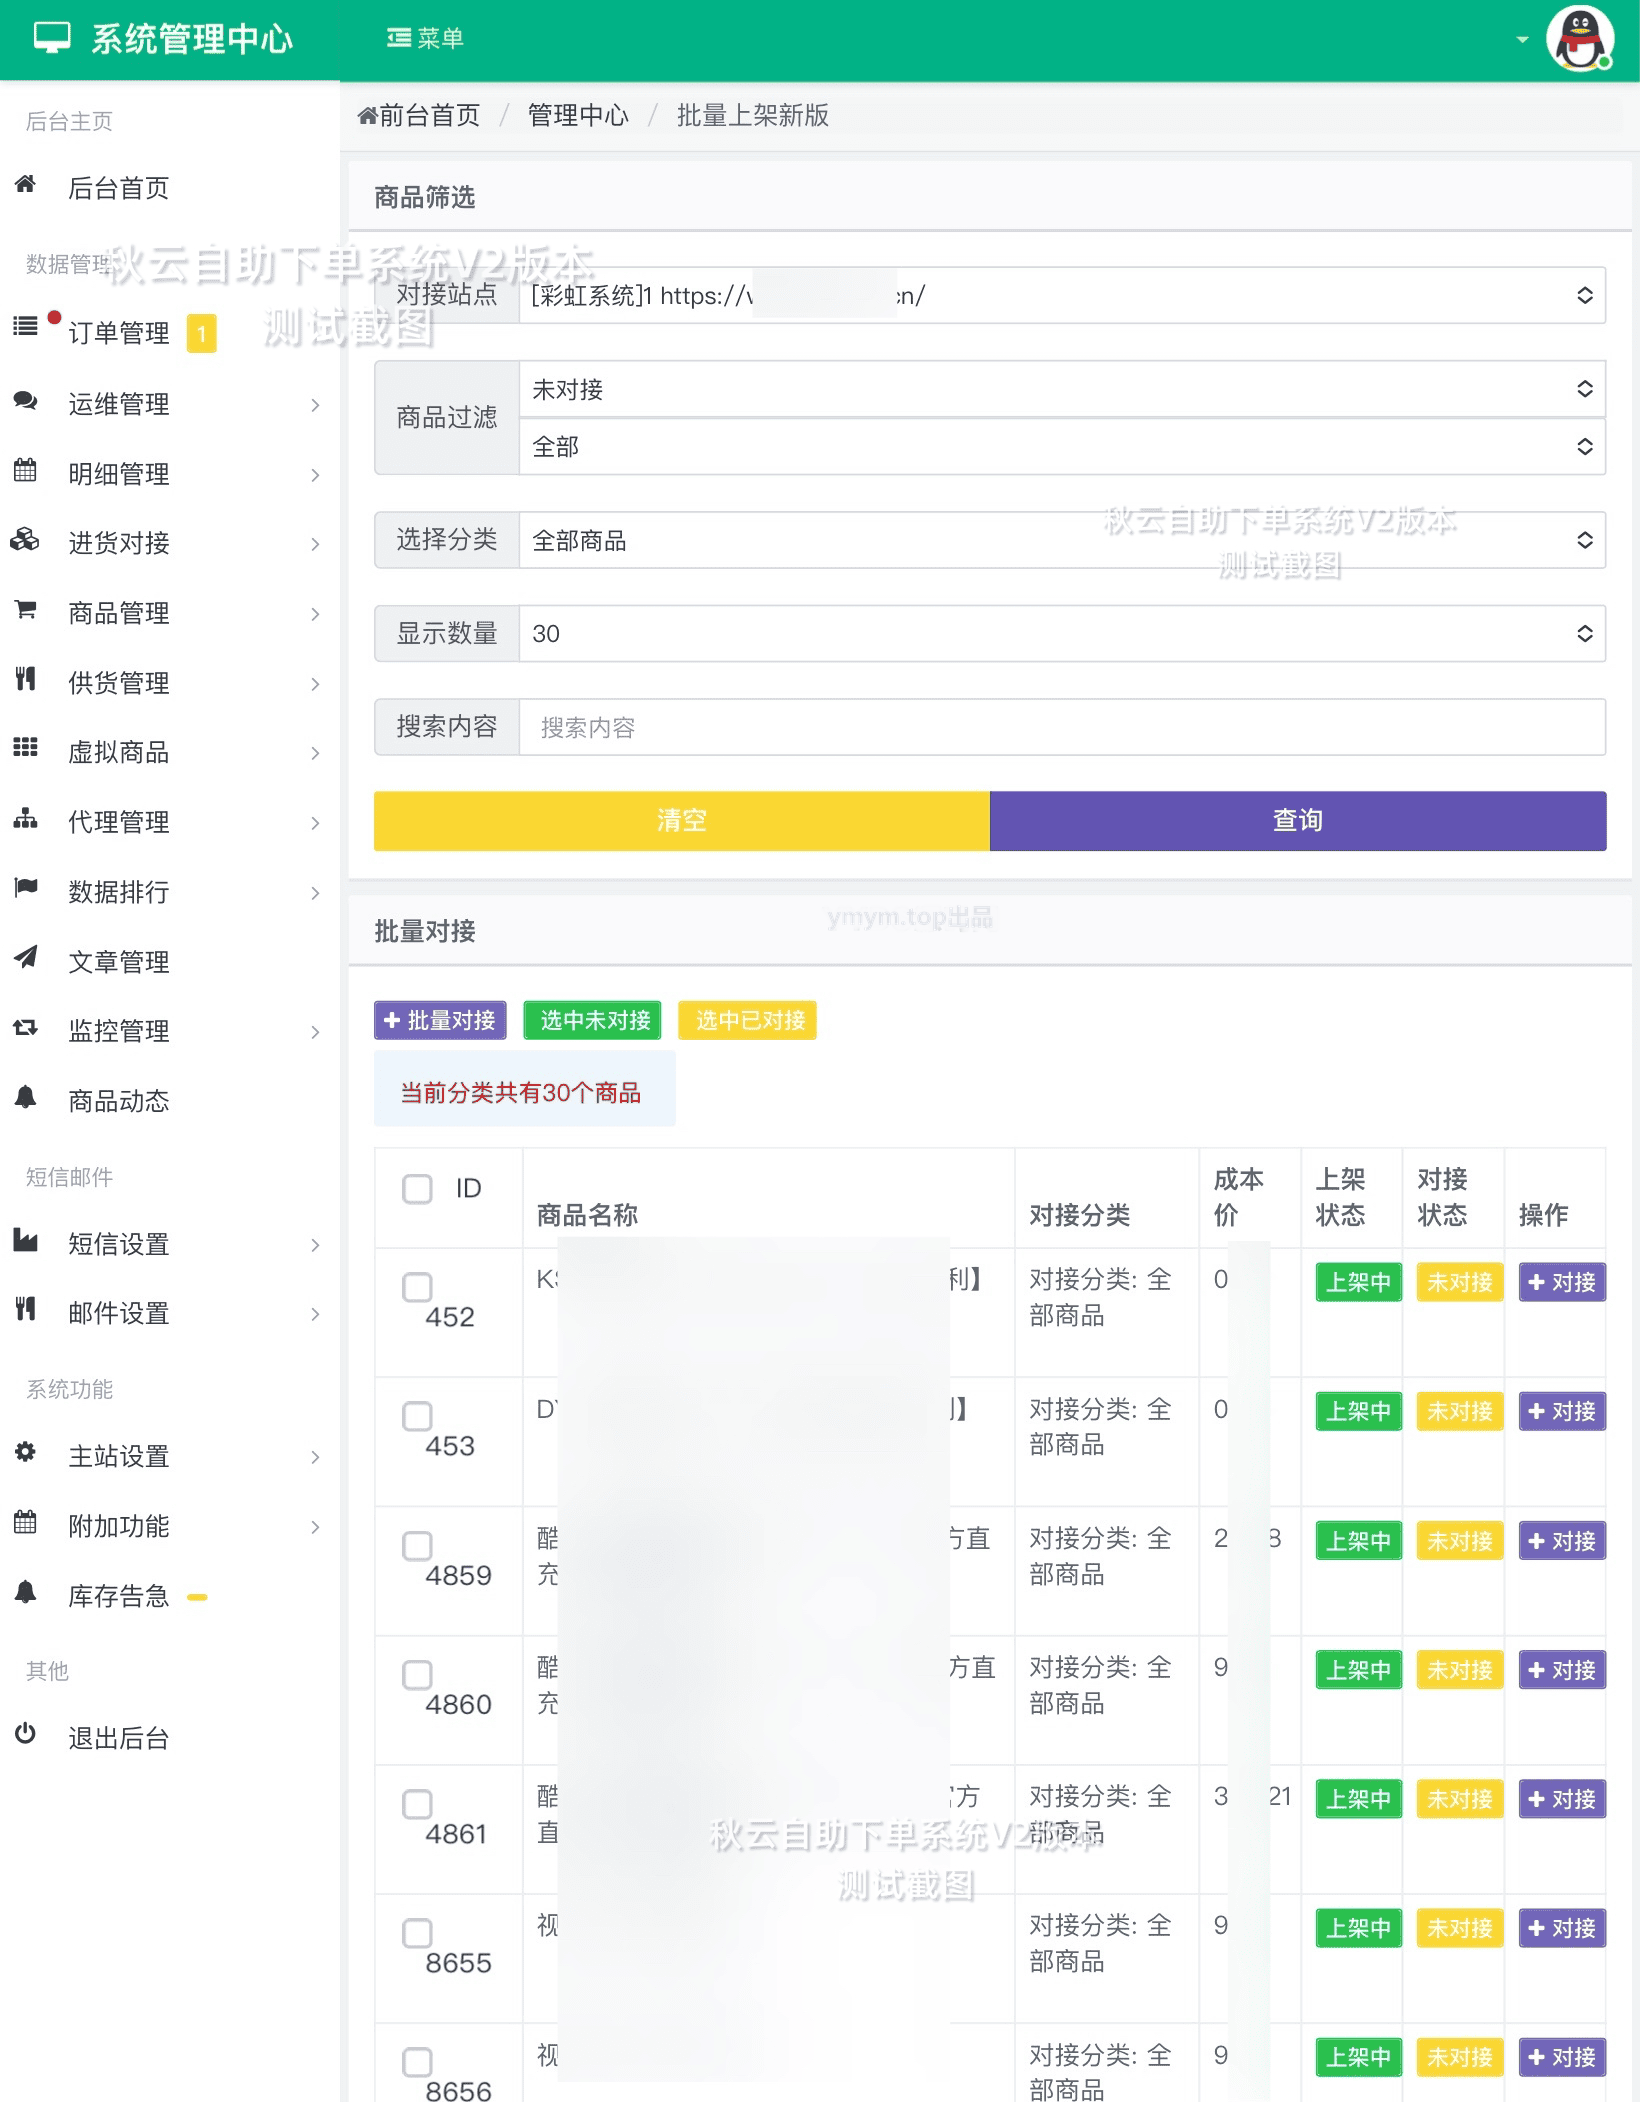The height and width of the screenshot is (2102, 1640).
Task: Click the bell icon for 商品动态
Action: pos(25,1097)
